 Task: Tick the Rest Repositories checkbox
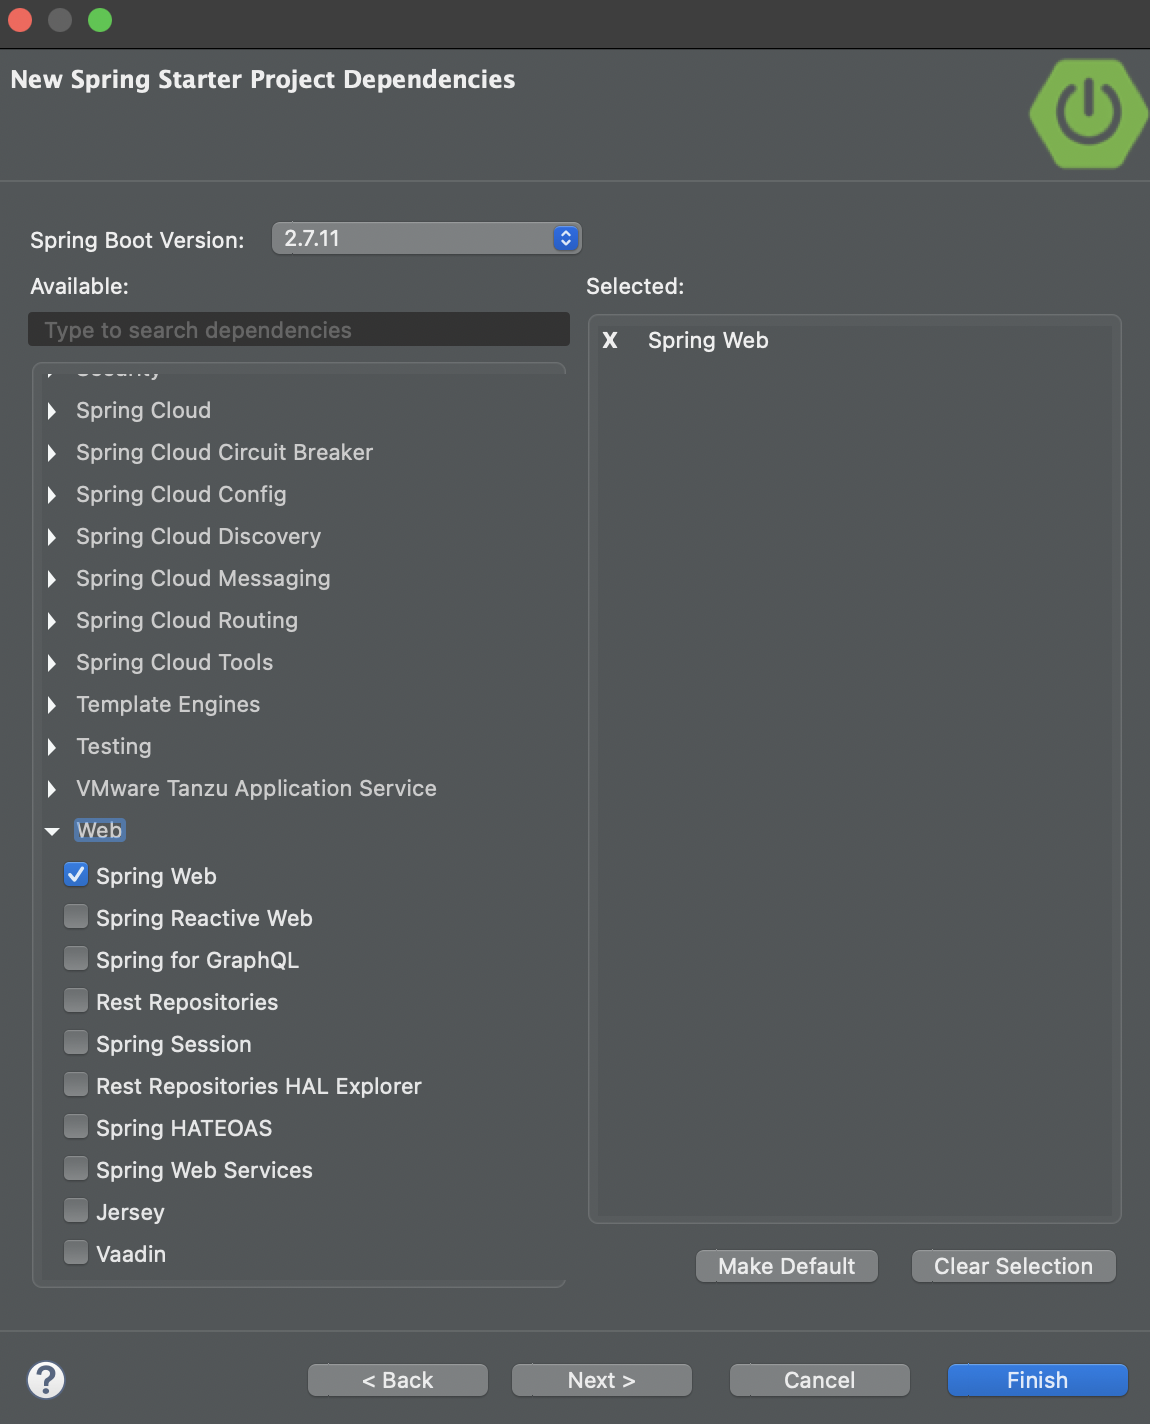pos(76,1001)
